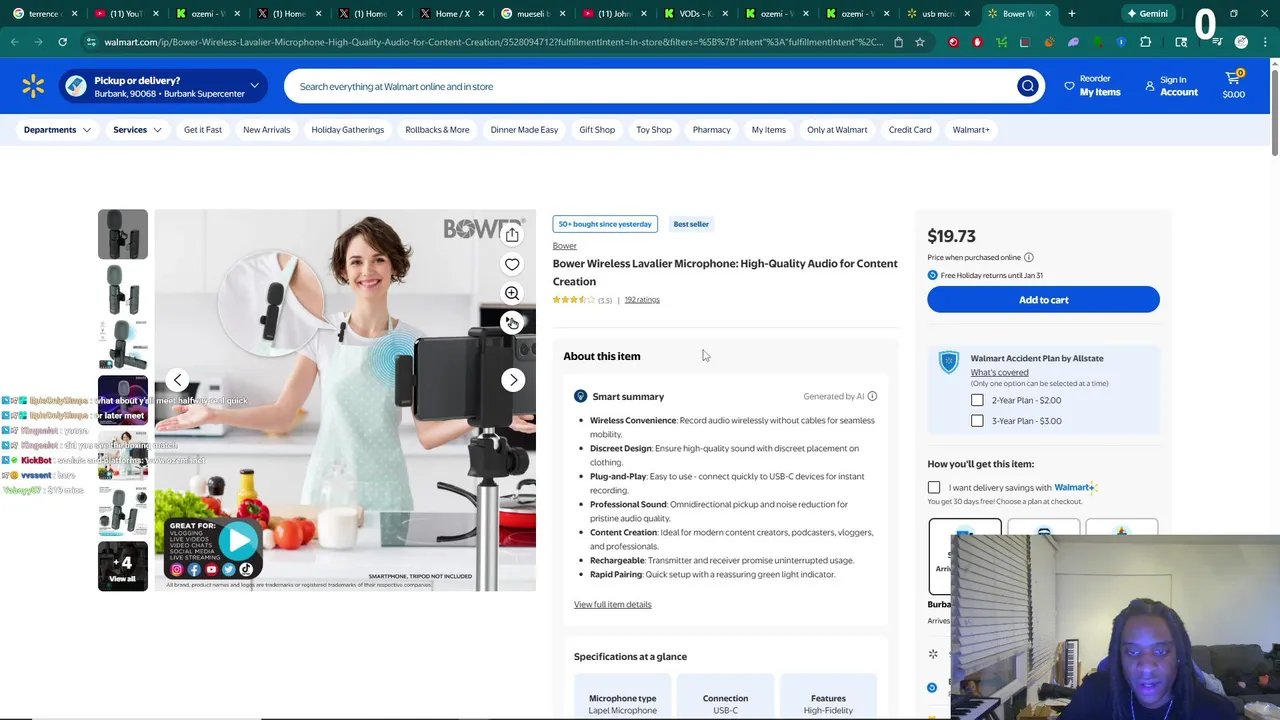Open Holiday Gatherings navigation link

348,130
